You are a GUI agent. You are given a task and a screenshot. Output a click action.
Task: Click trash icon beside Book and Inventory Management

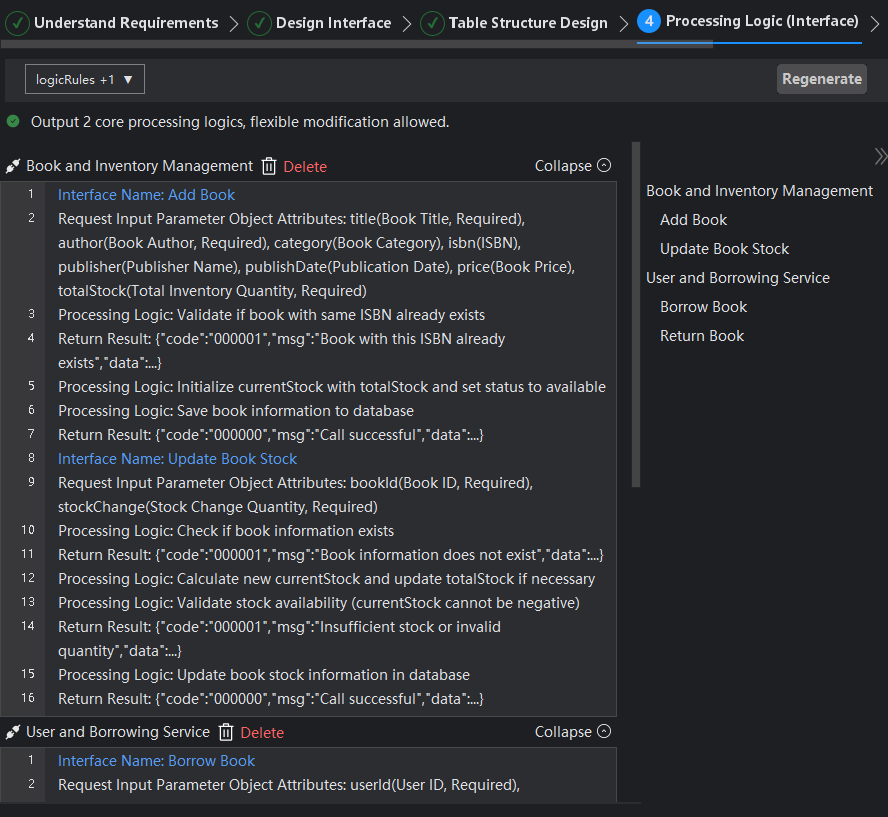click(x=269, y=166)
